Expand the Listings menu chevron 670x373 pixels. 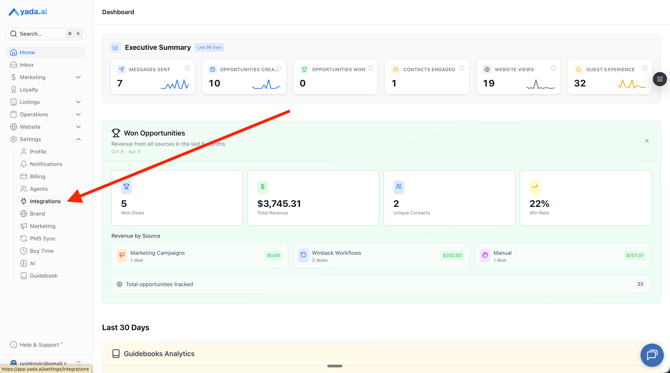(x=78, y=102)
